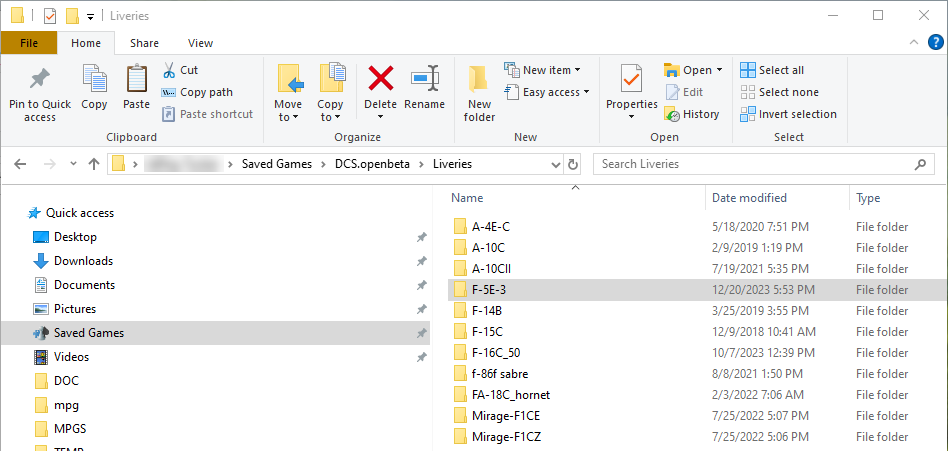Screen dimensions: 948x451
Task: Switch to the Share ribbon tab
Action: pos(144,43)
